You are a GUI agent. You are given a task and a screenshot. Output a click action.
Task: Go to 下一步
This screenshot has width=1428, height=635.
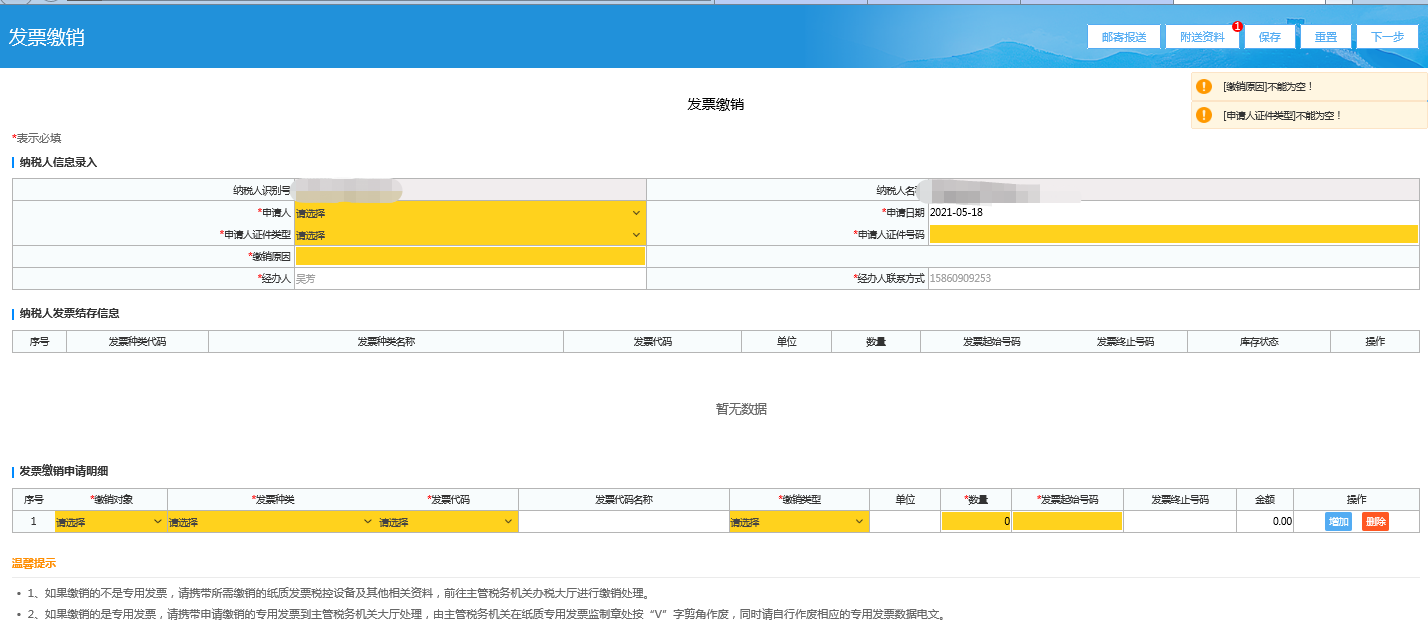(x=1387, y=37)
